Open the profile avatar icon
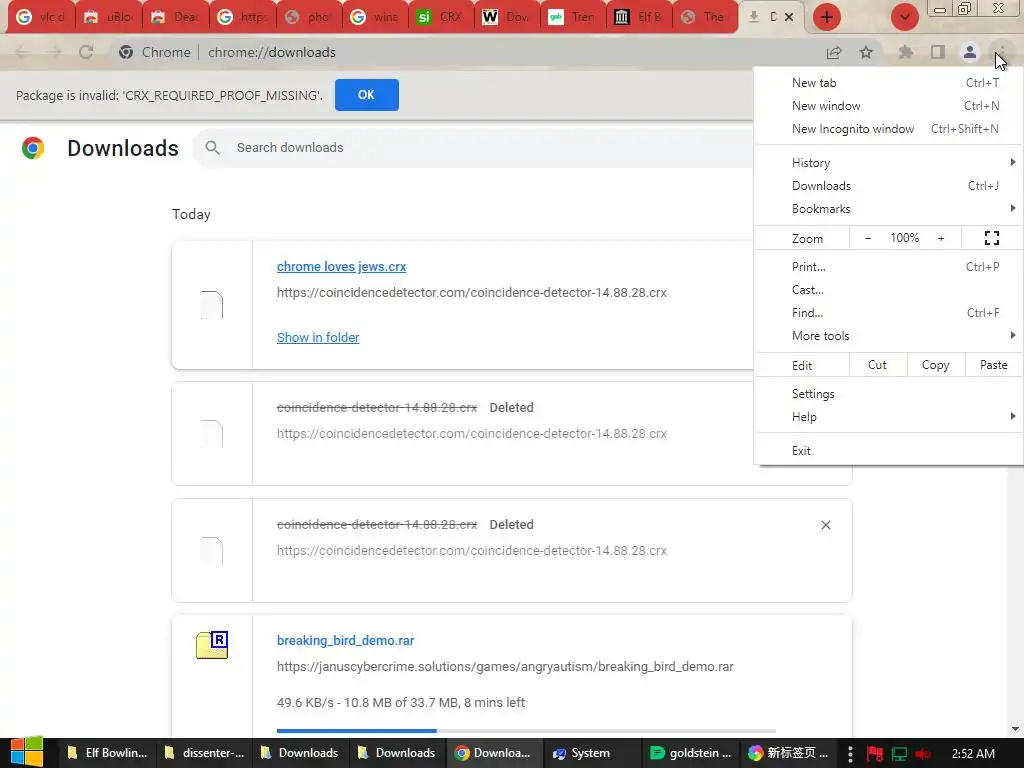 click(970, 52)
